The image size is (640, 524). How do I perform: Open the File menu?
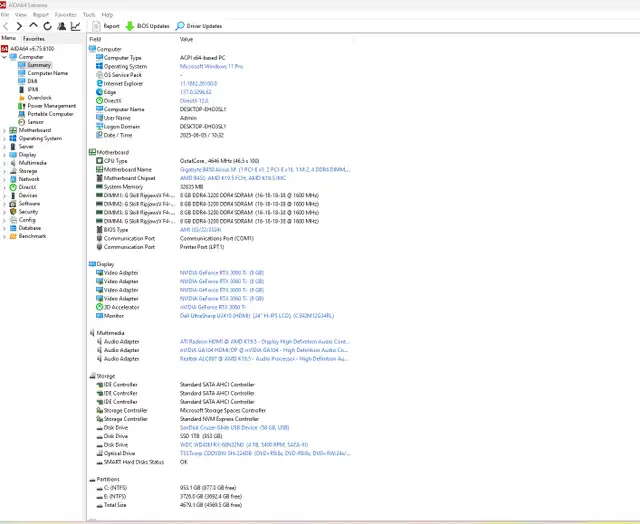(5, 15)
